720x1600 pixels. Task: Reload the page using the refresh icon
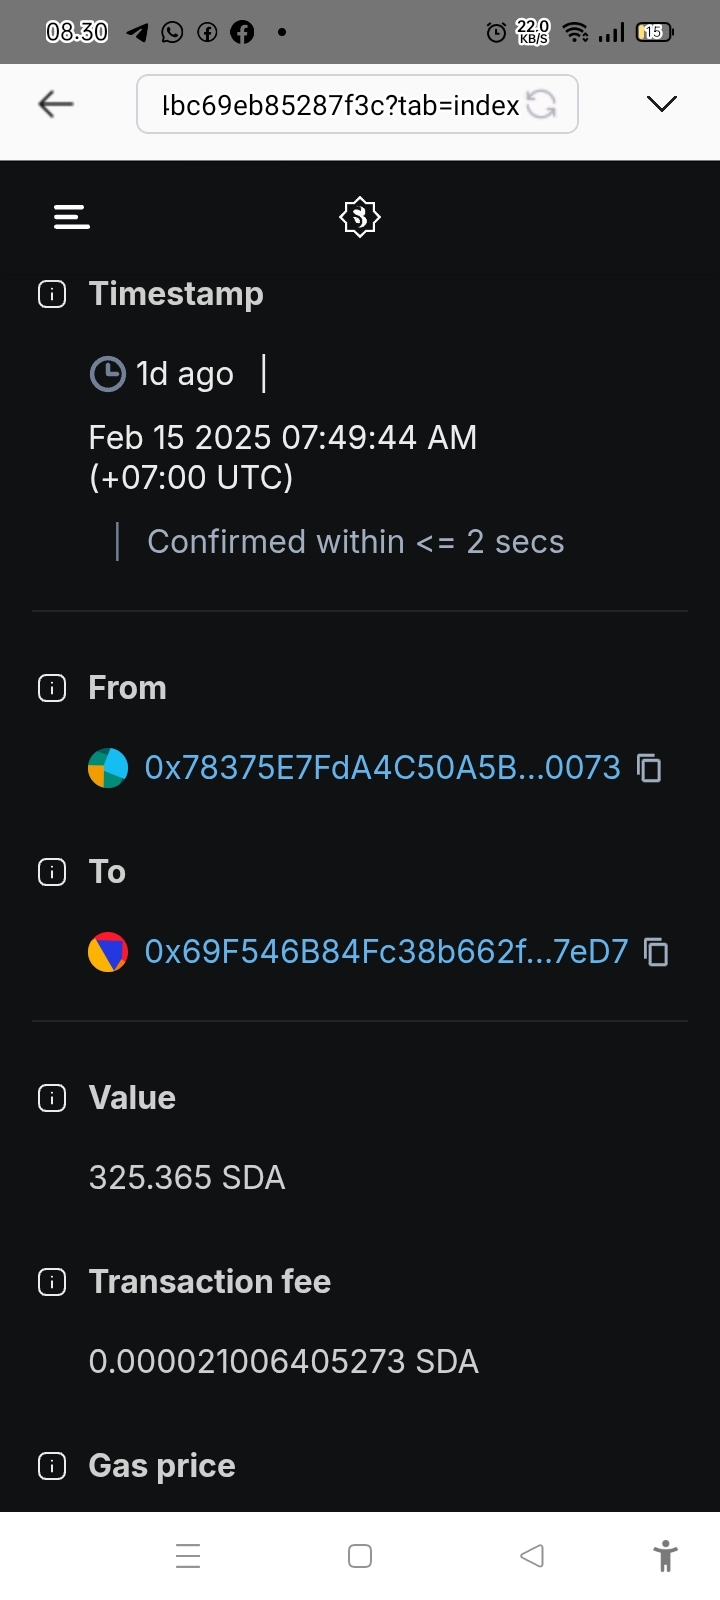pyautogui.click(x=541, y=104)
